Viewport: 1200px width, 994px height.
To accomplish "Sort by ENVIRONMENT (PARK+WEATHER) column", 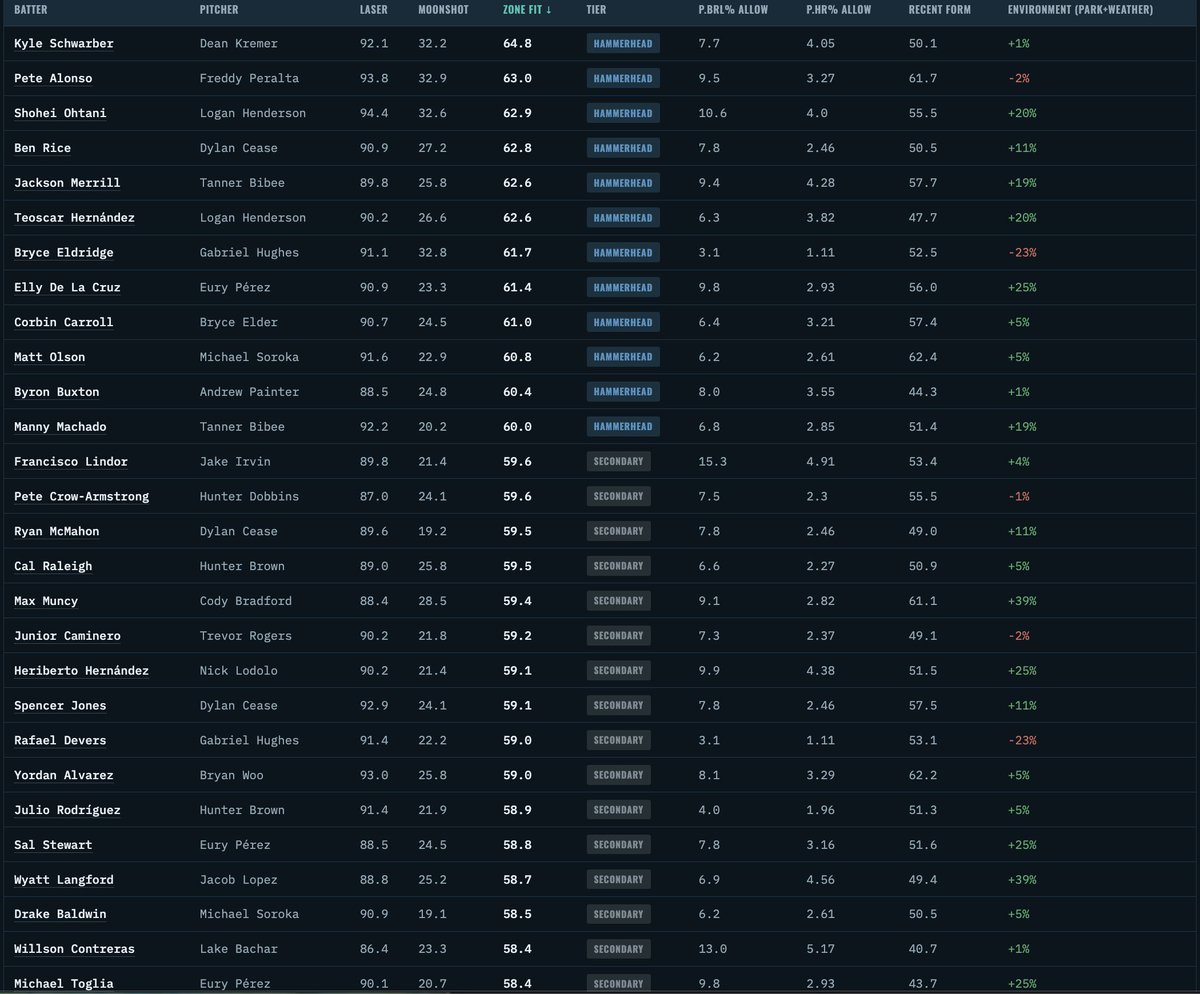I will pyautogui.click(x=1080, y=10).
